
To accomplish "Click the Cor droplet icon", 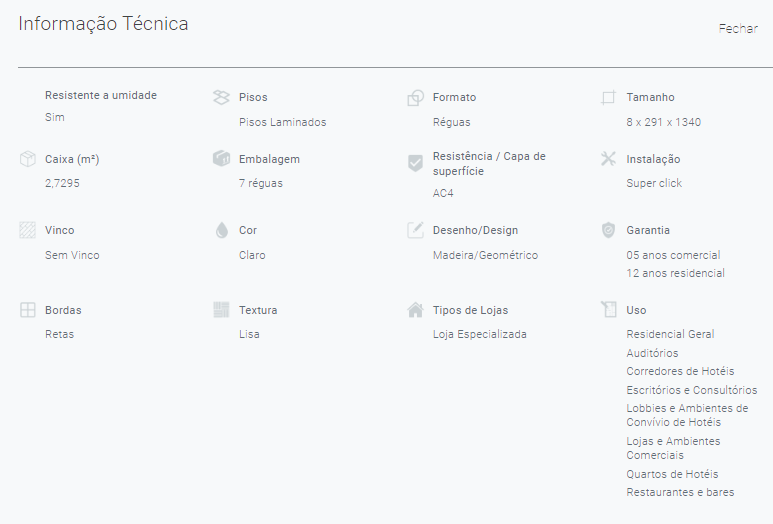I will [x=222, y=230].
